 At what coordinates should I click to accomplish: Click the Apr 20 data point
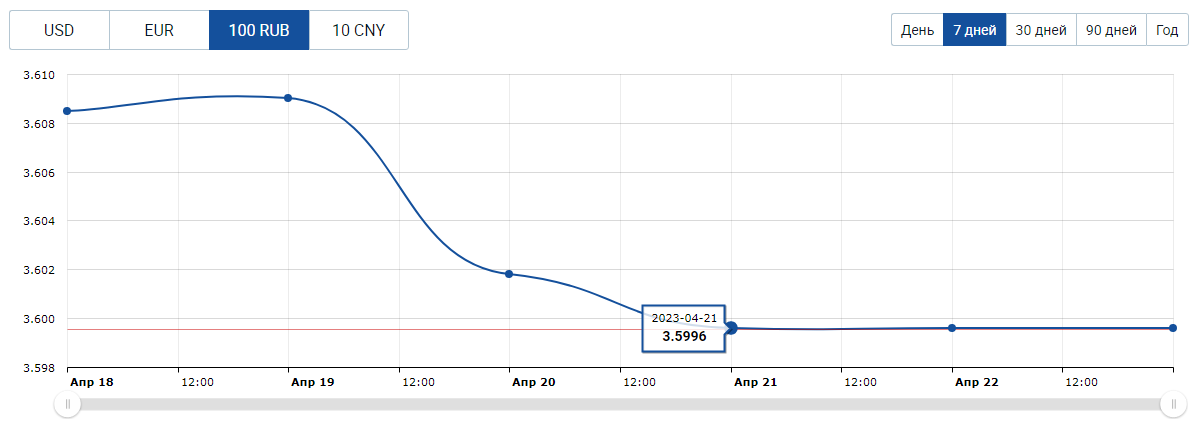[509, 274]
